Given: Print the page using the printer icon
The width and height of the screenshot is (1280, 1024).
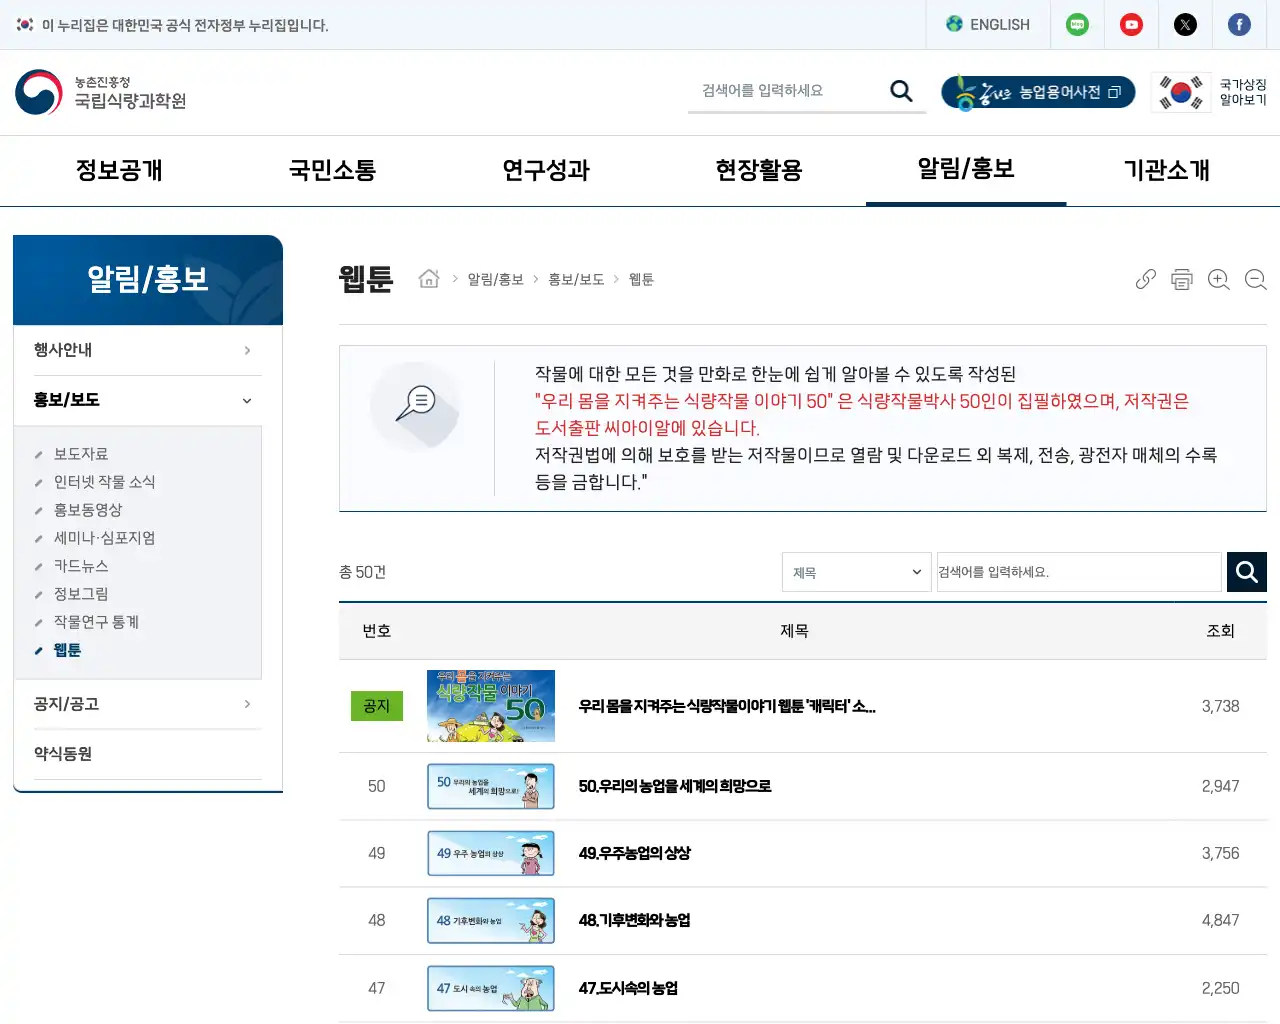Looking at the screenshot, I should coord(1182,280).
